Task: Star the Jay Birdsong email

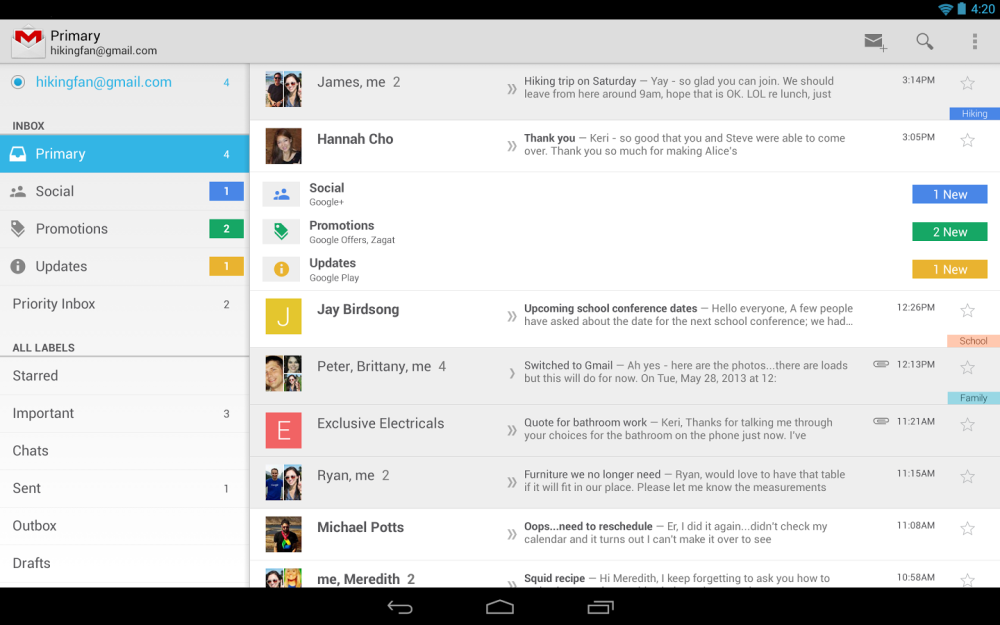Action: click(967, 311)
